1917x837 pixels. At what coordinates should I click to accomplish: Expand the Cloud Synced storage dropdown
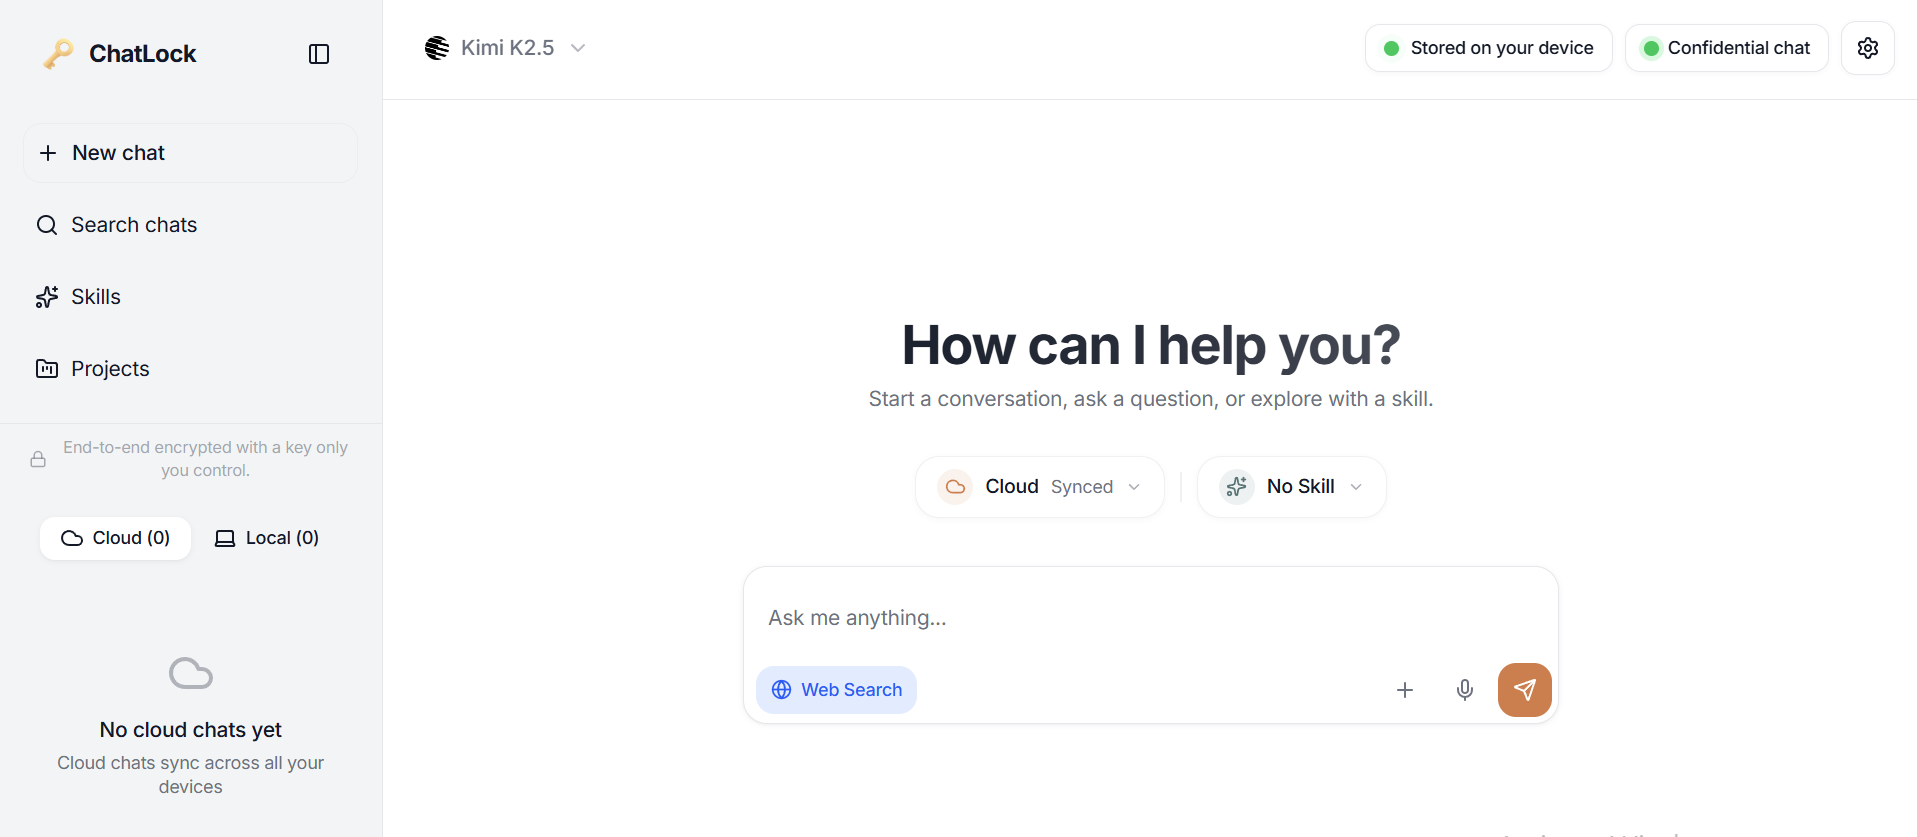pos(1039,487)
